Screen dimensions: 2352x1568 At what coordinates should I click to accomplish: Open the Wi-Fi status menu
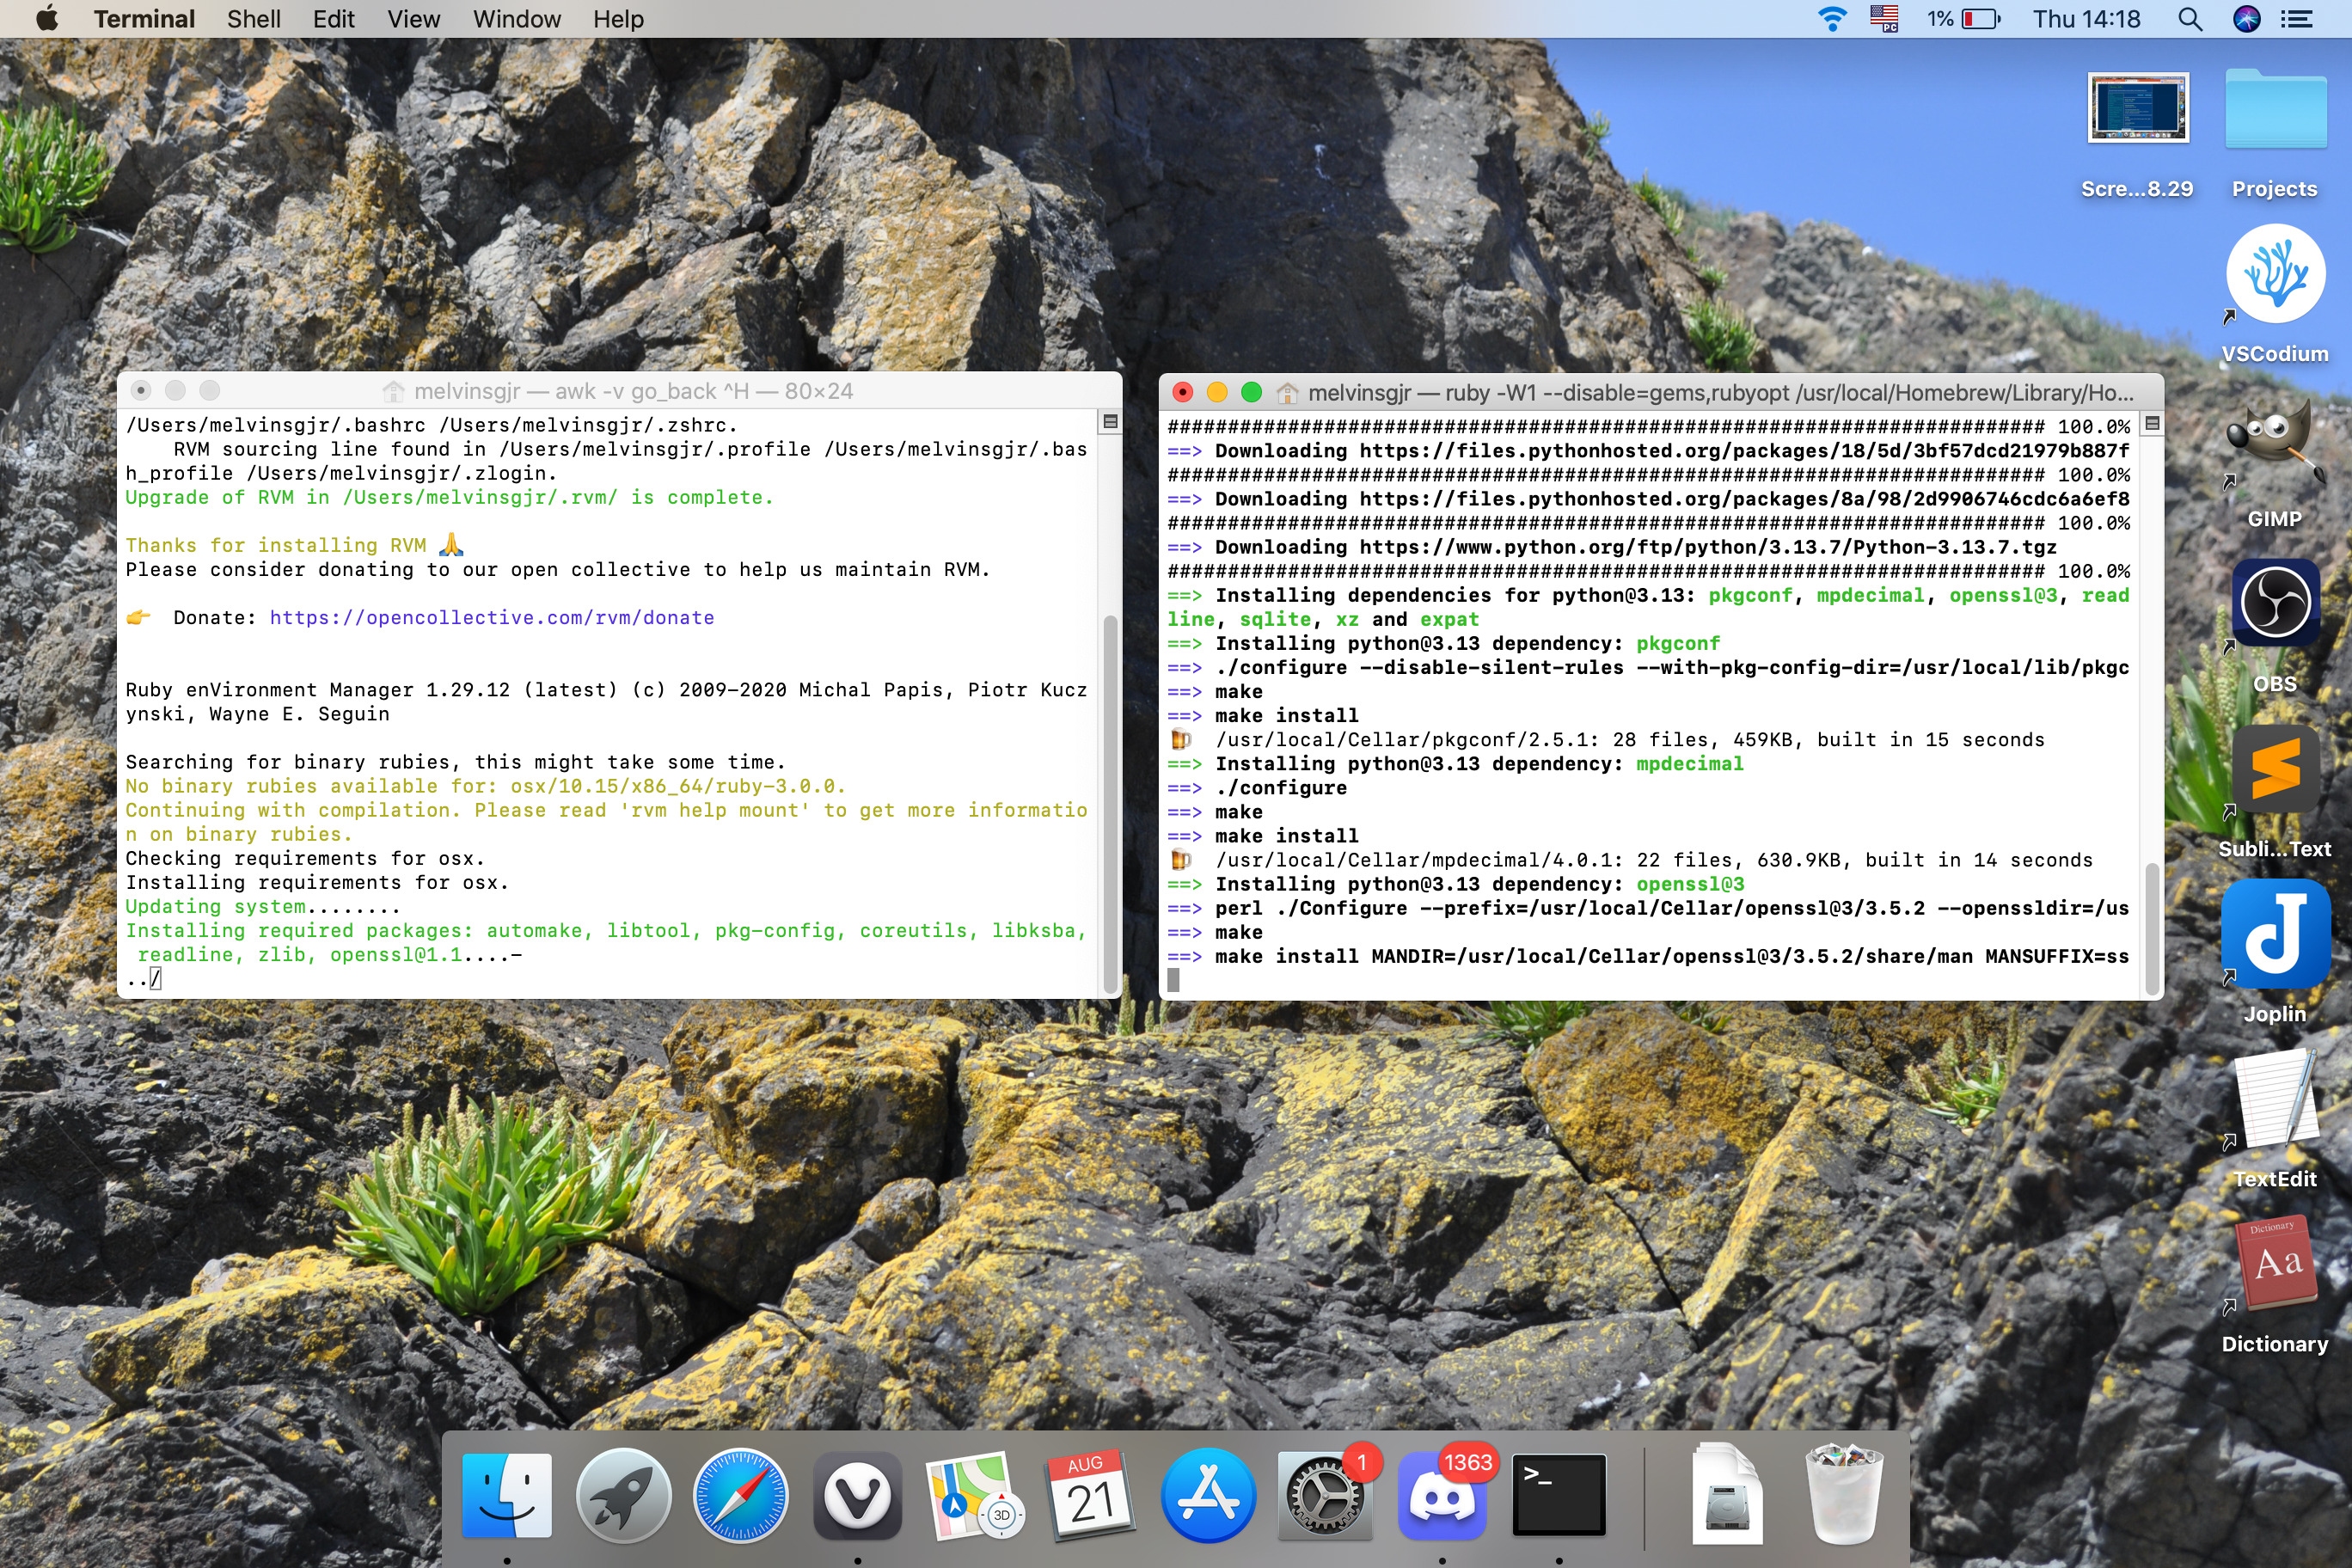tap(1831, 19)
